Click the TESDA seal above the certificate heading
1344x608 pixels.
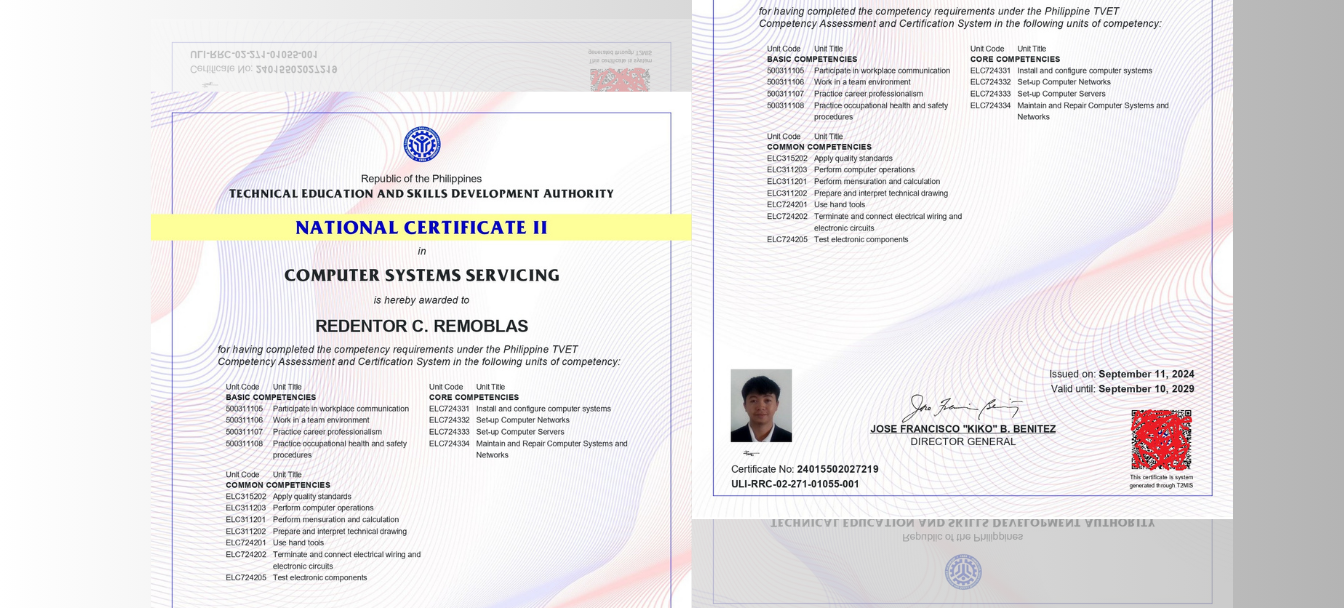pos(422,144)
